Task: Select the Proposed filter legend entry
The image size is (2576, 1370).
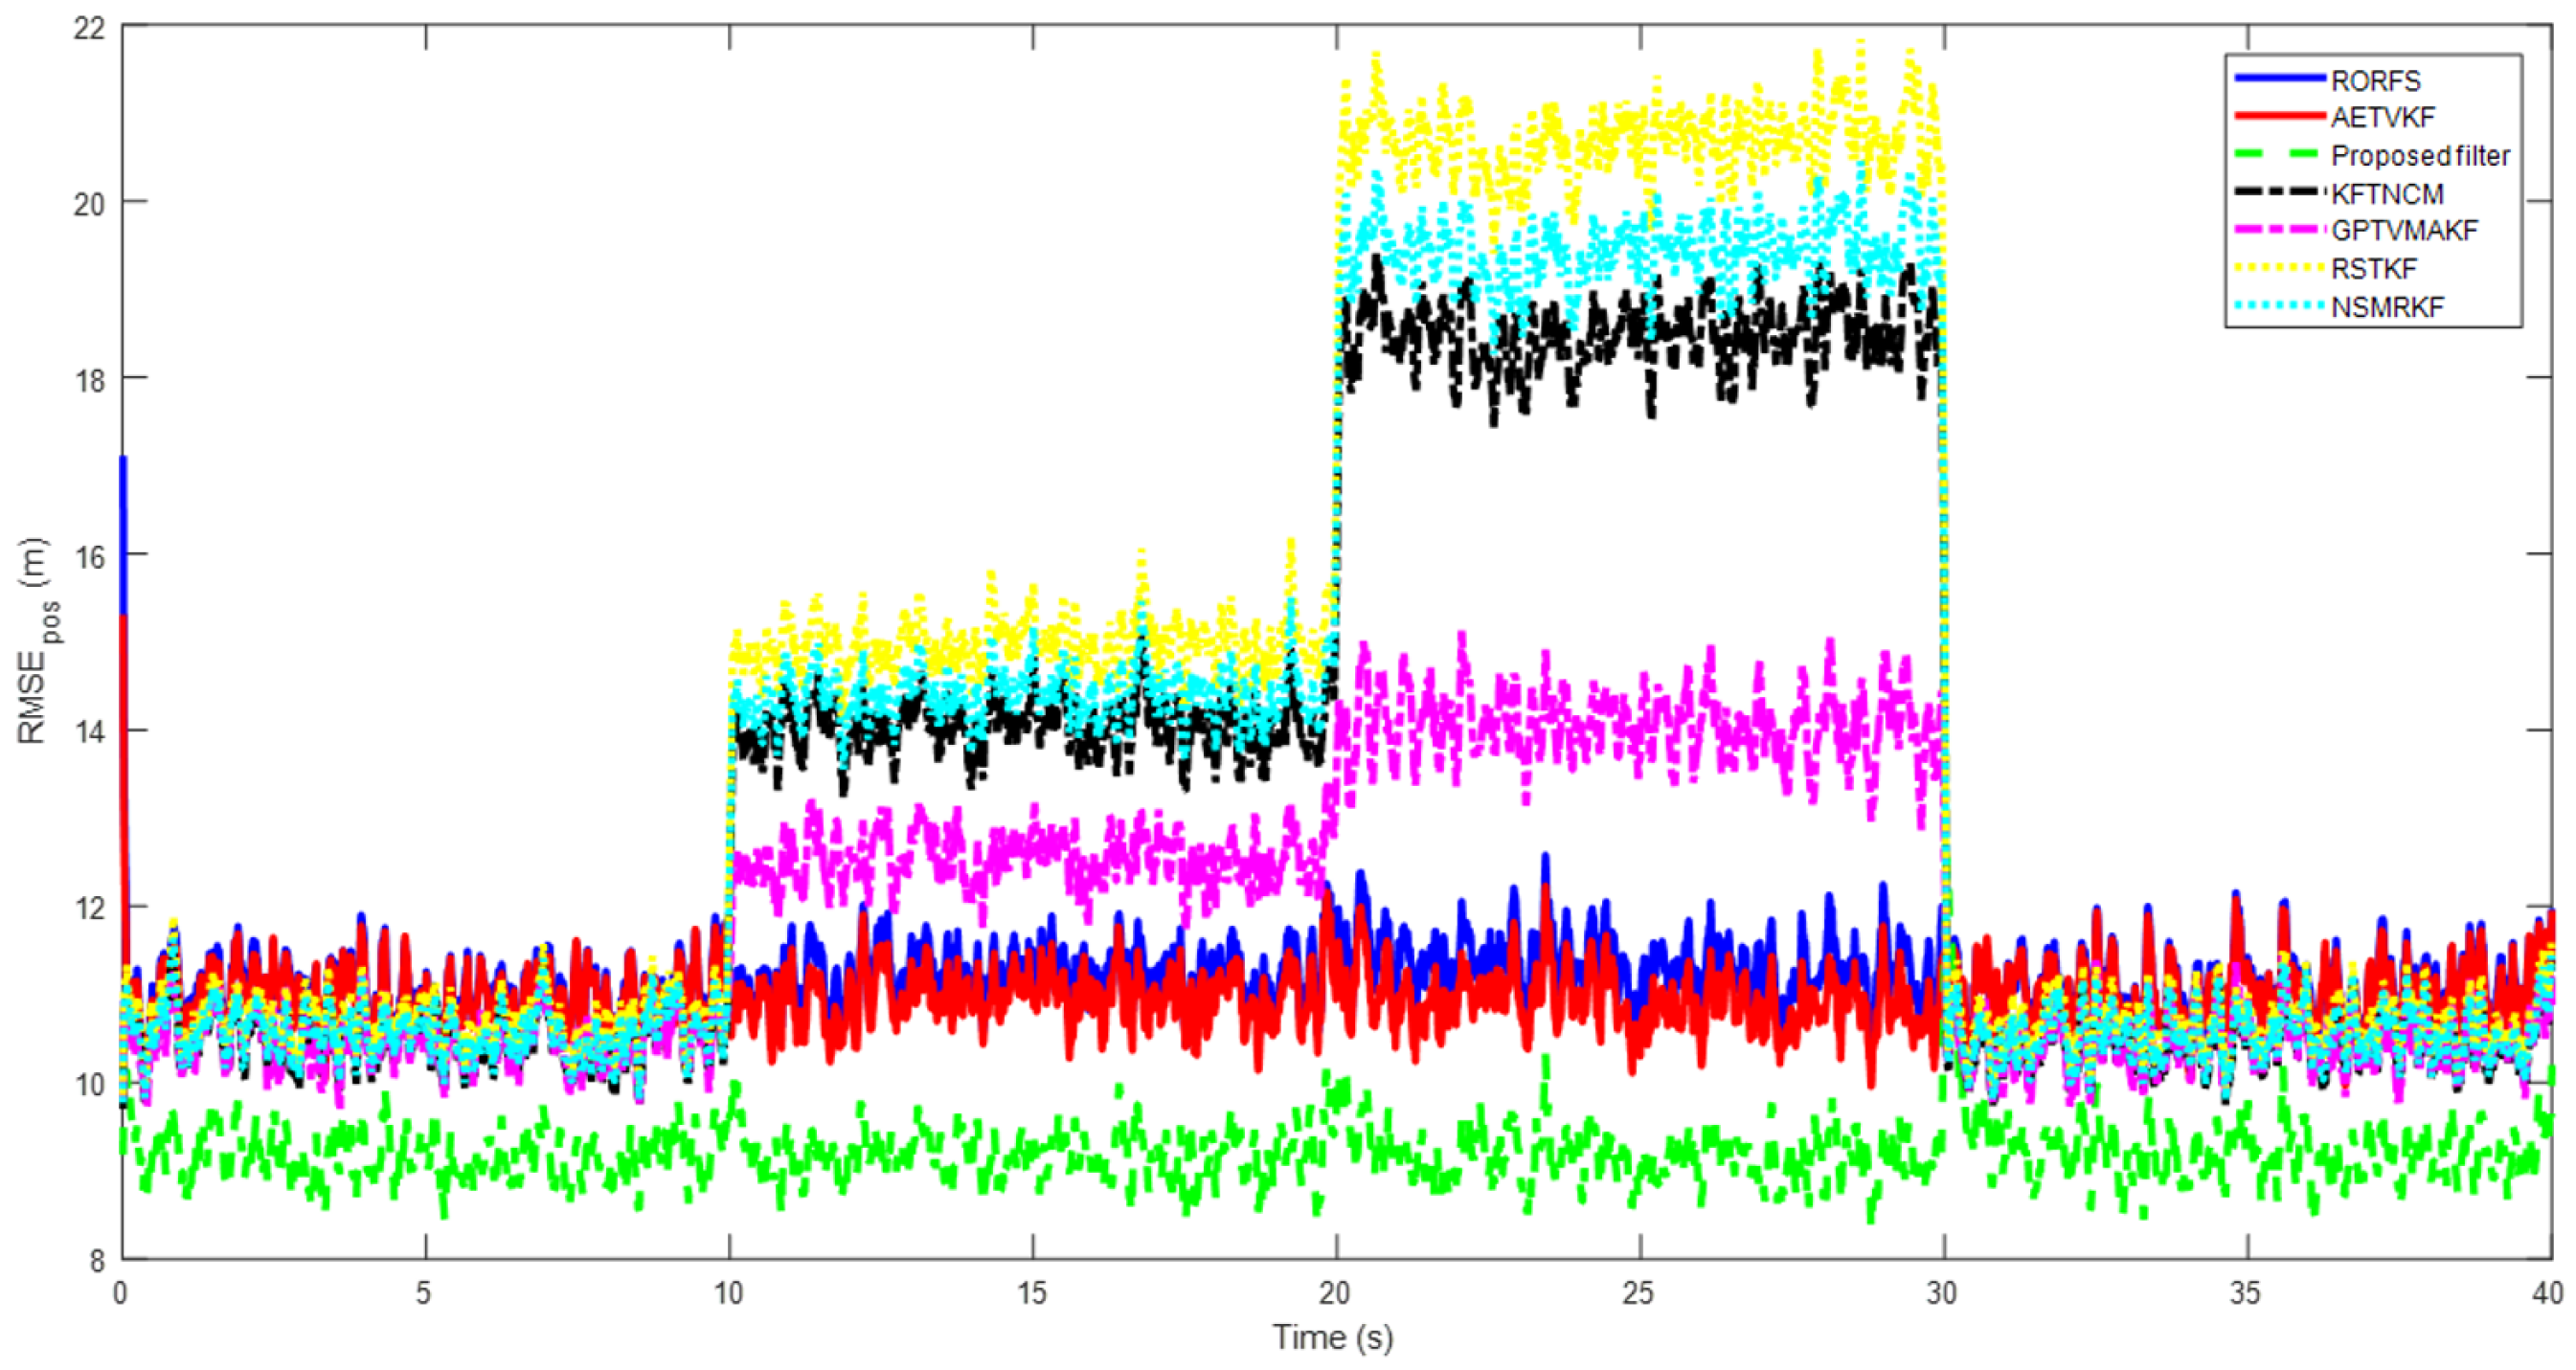Action: point(2420,156)
